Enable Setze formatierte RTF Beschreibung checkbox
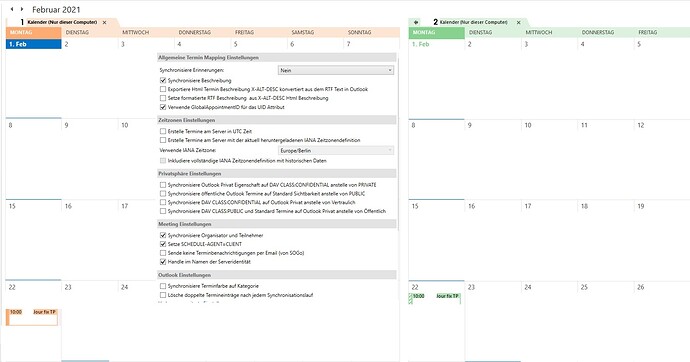 point(163,98)
